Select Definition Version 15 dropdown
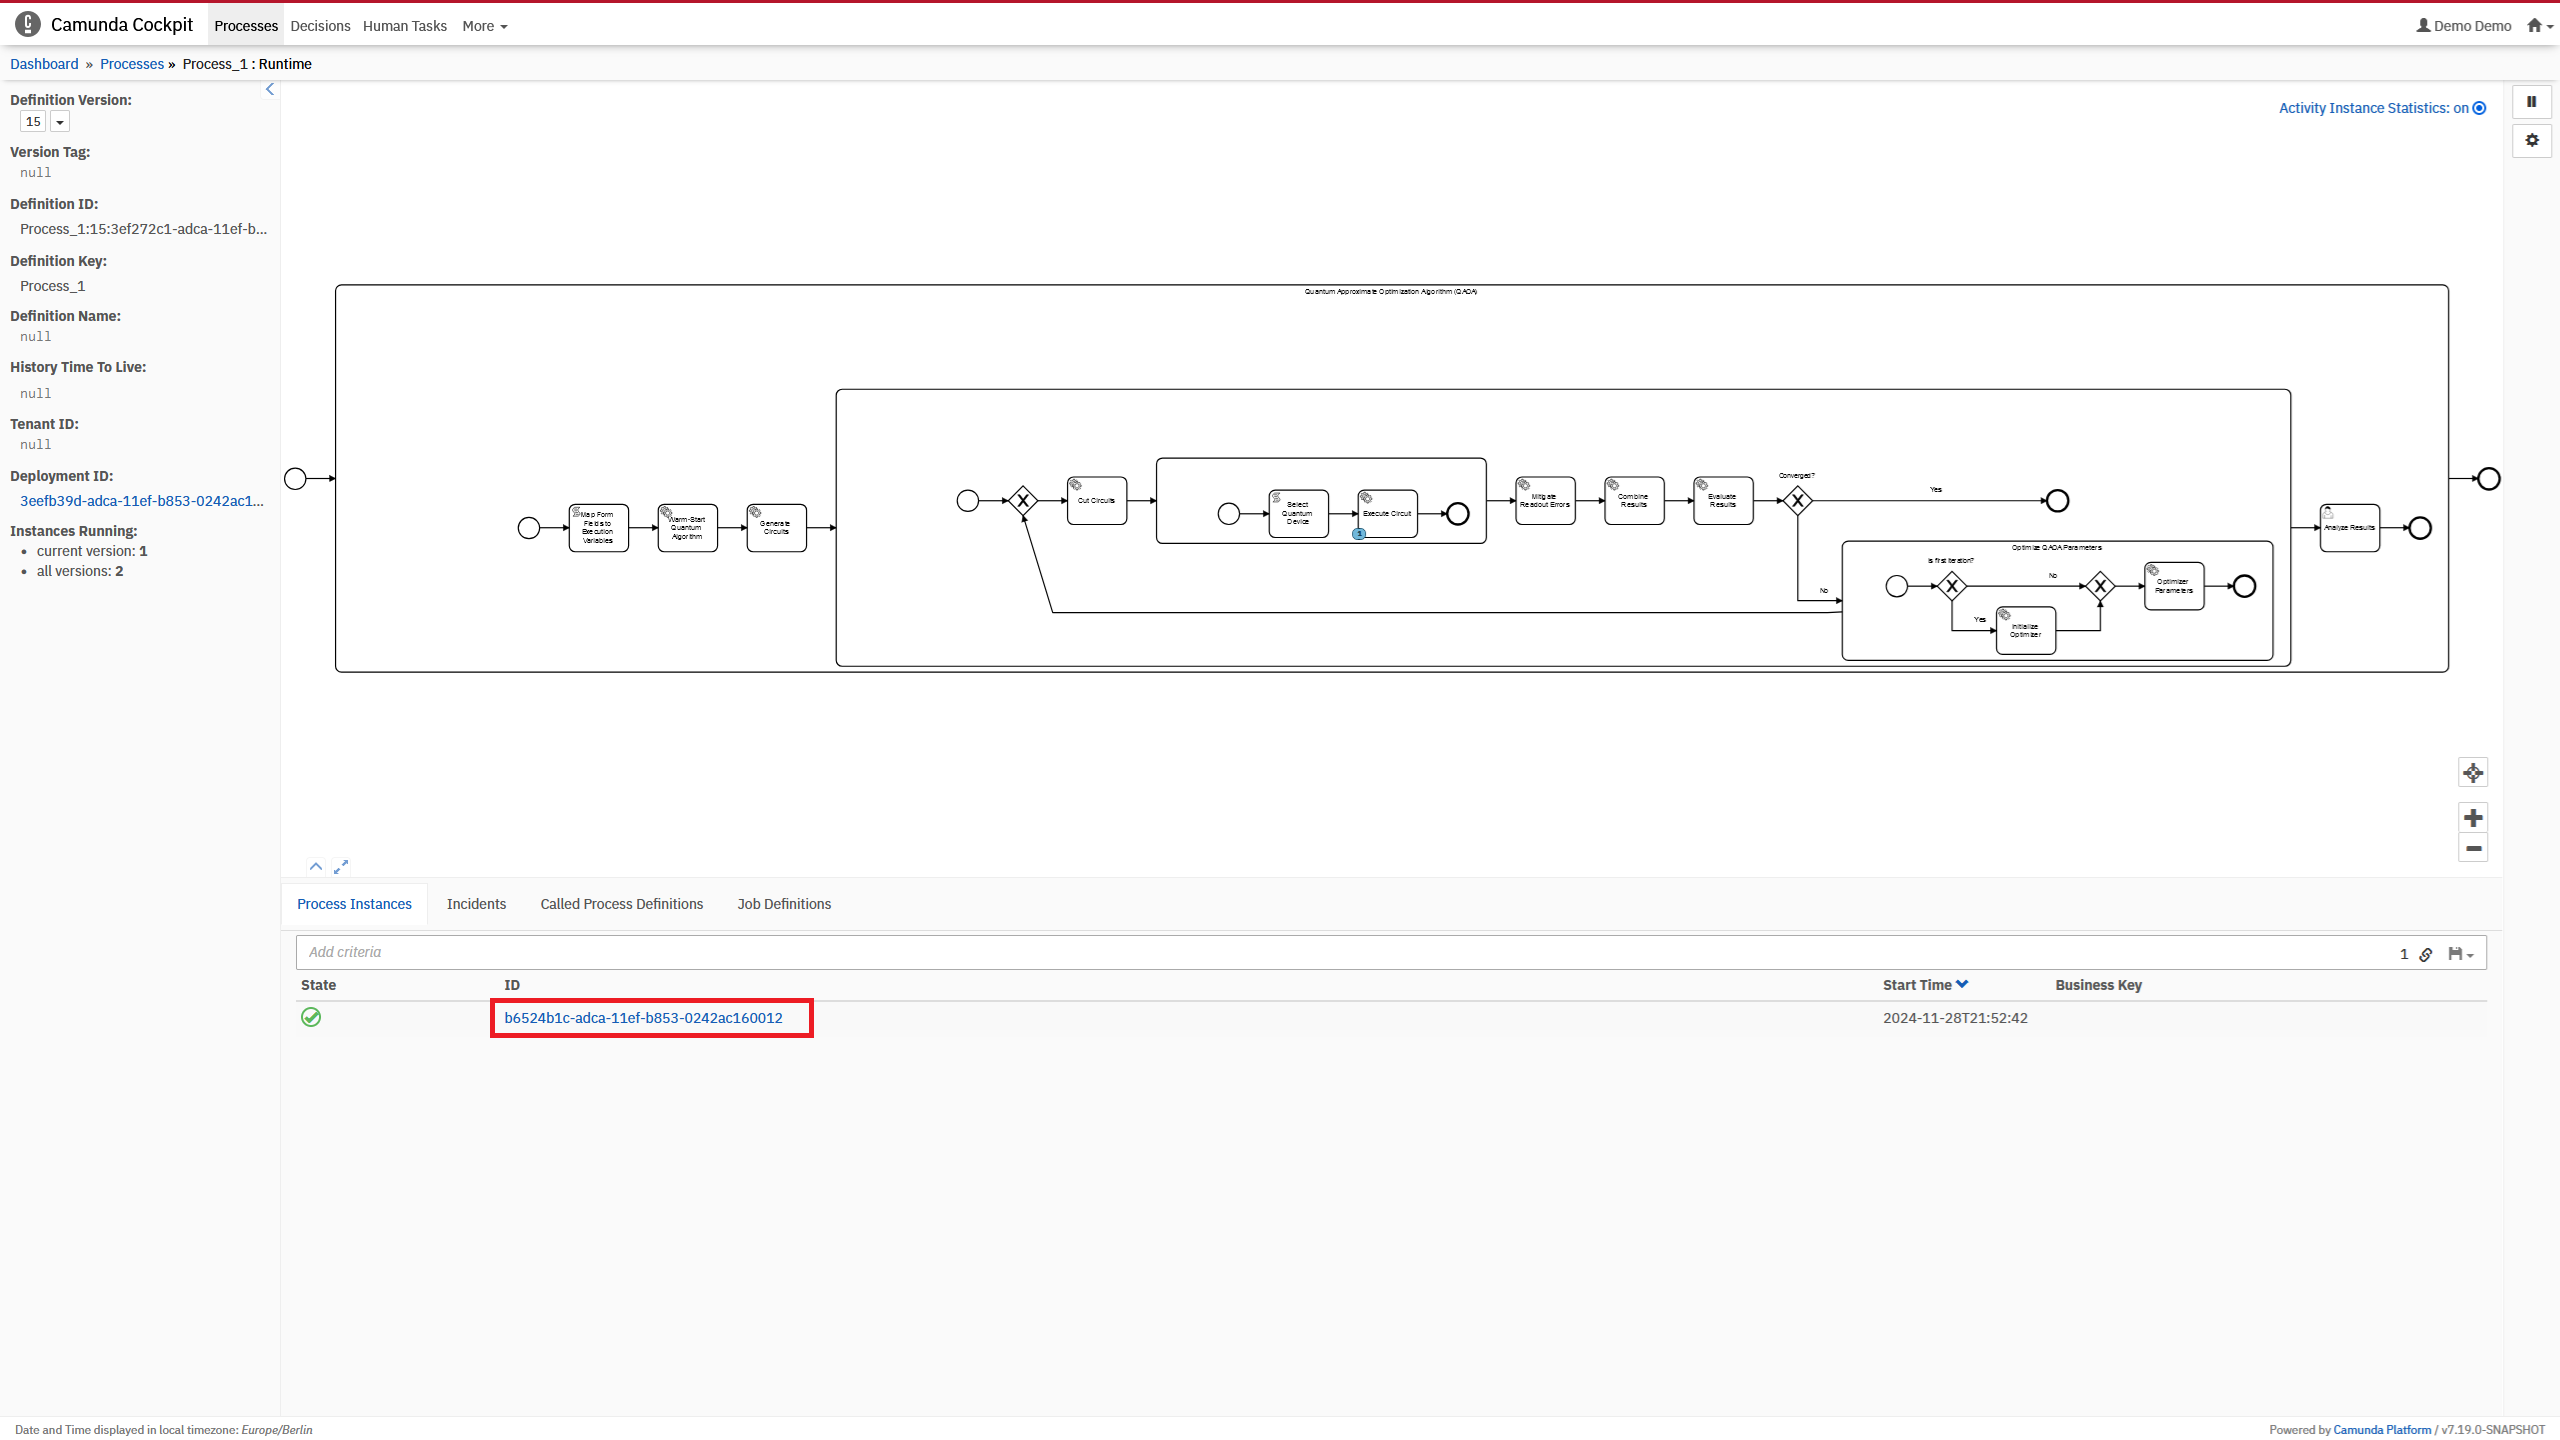Viewport: 2560px width, 1440px height. 58,121
